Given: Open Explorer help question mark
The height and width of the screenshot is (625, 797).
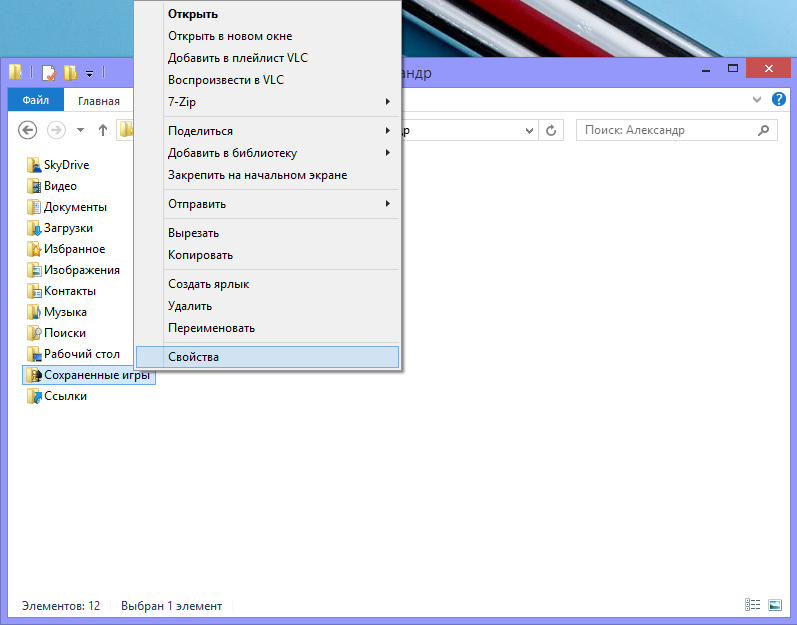Looking at the screenshot, I should (x=779, y=99).
